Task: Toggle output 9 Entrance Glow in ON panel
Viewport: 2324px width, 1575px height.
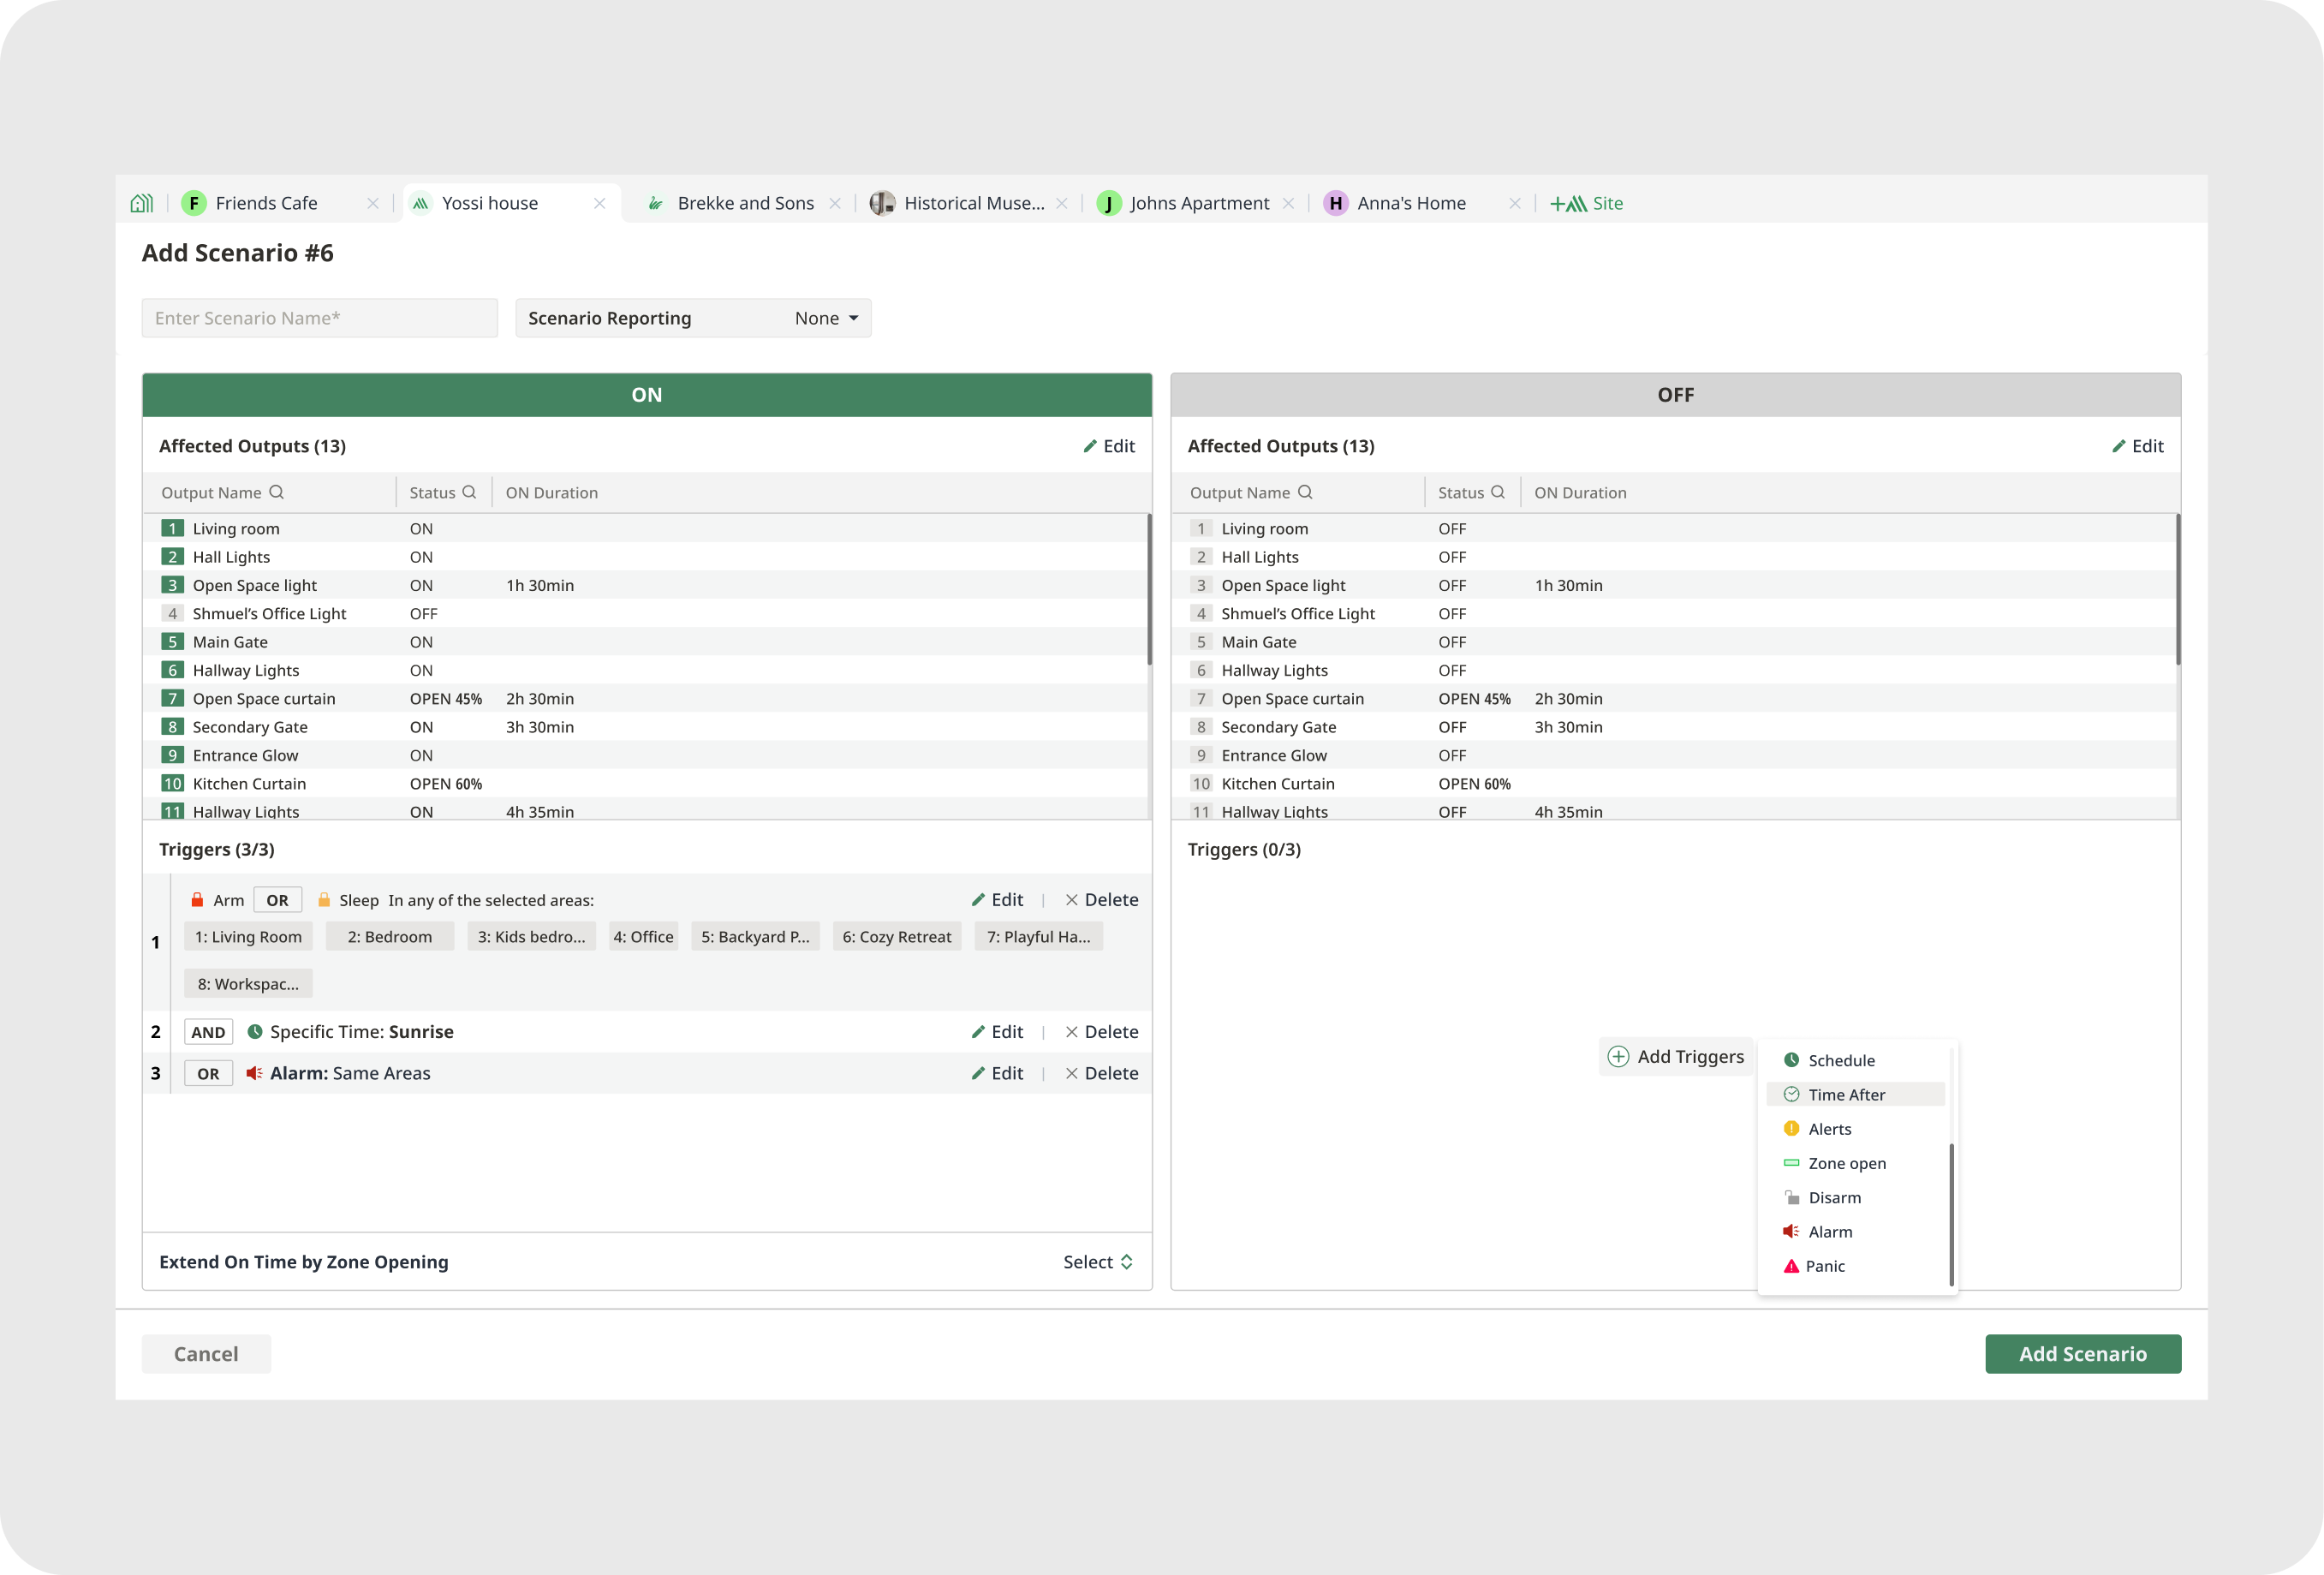Action: click(172, 755)
